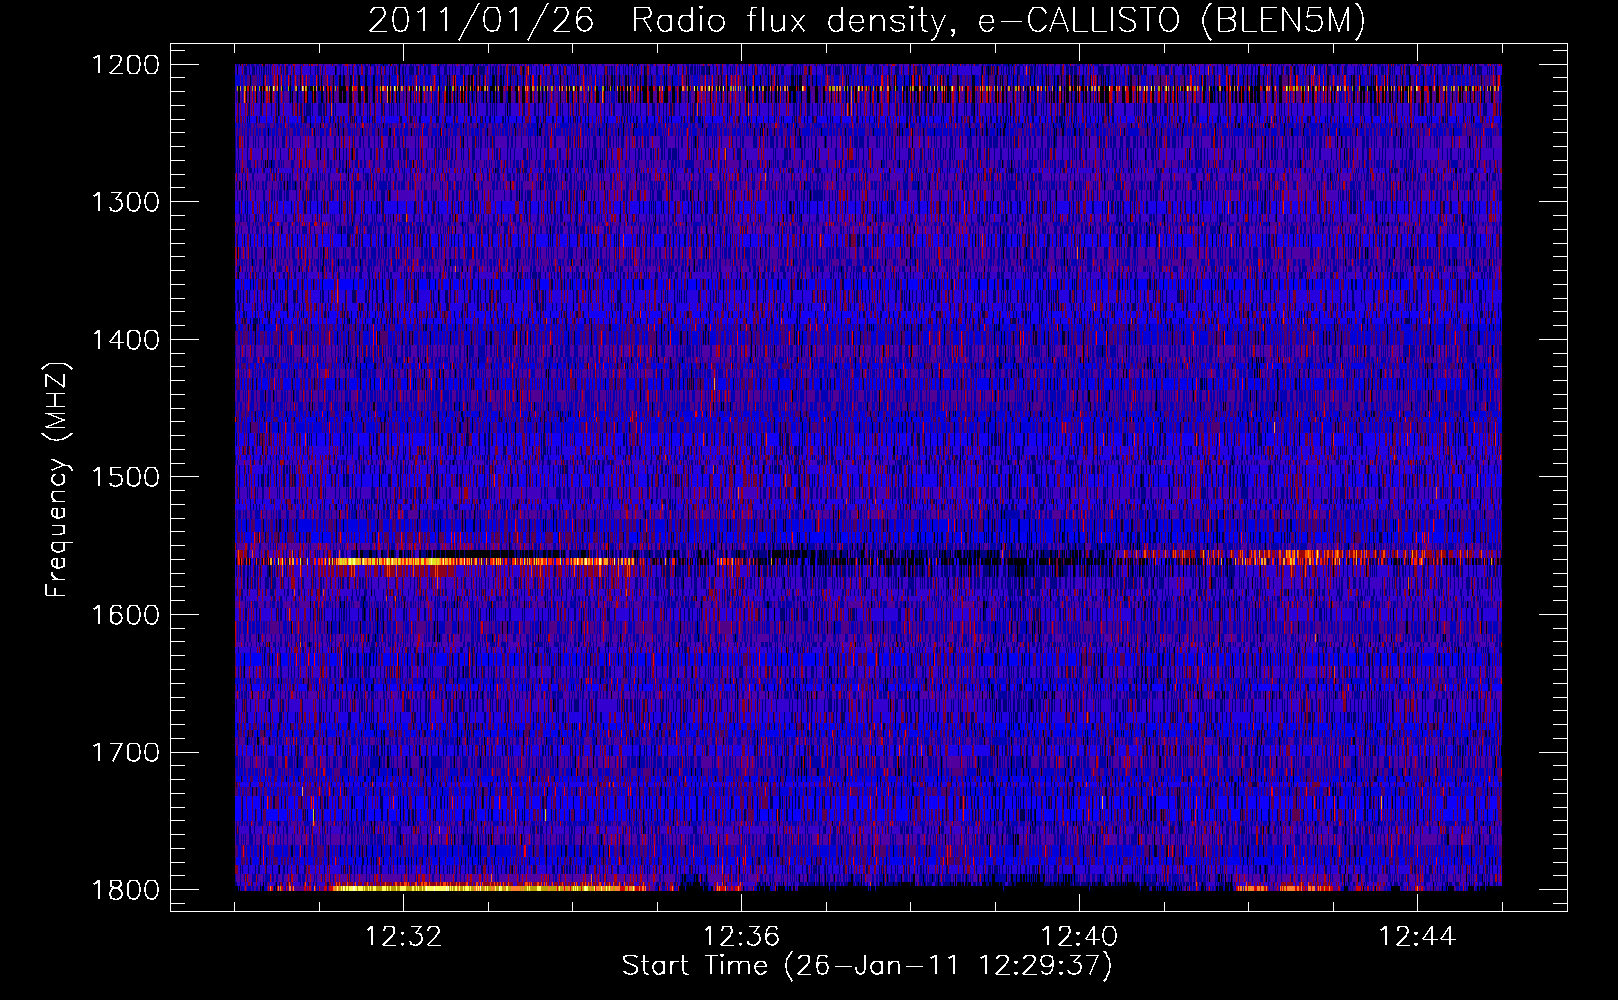Click the plot title "2011/01/26 Radio flux density, e-CALLISTO (BLEN5M)"
Screen dimensions: 1618x1000
tap(867, 21)
